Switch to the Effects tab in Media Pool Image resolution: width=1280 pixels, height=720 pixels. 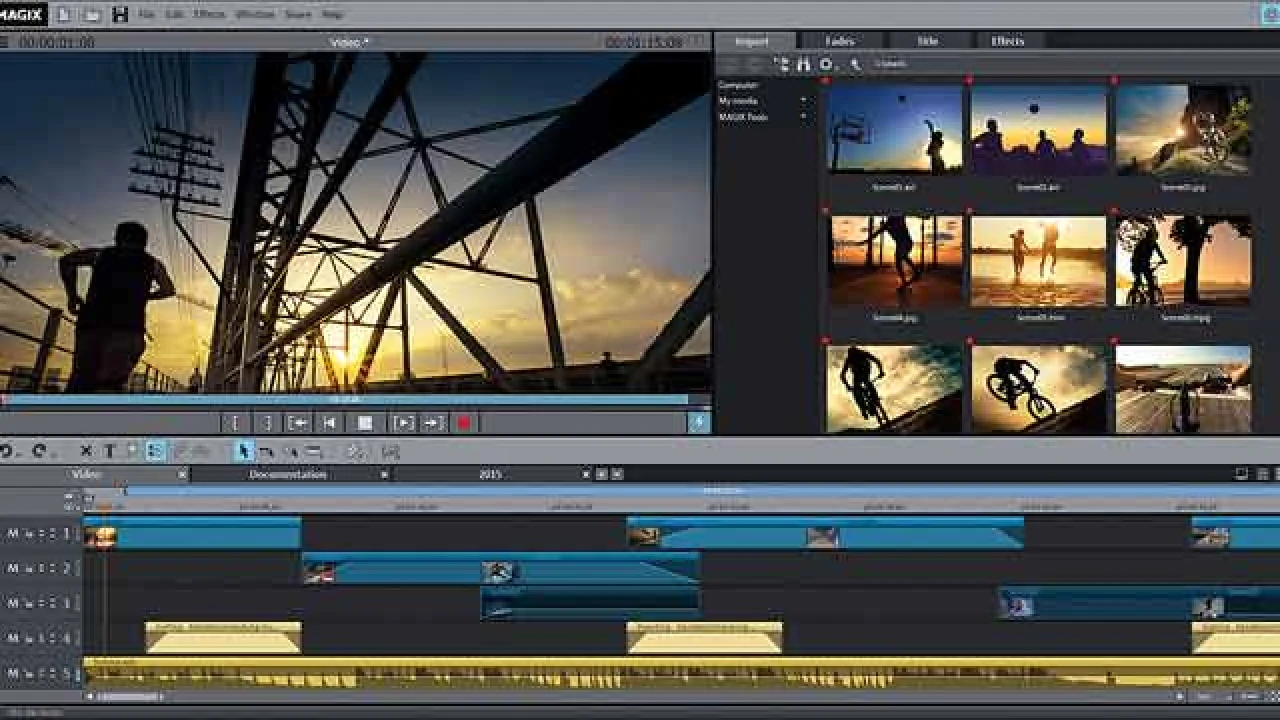click(x=1009, y=41)
